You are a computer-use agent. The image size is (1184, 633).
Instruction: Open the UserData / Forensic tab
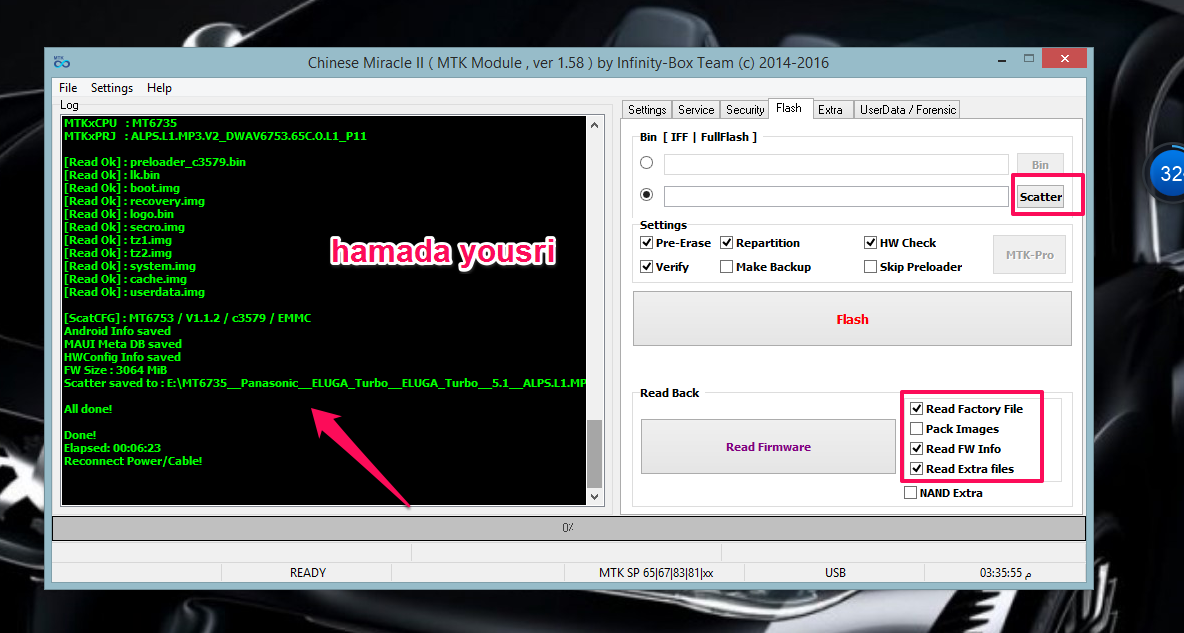coord(908,110)
